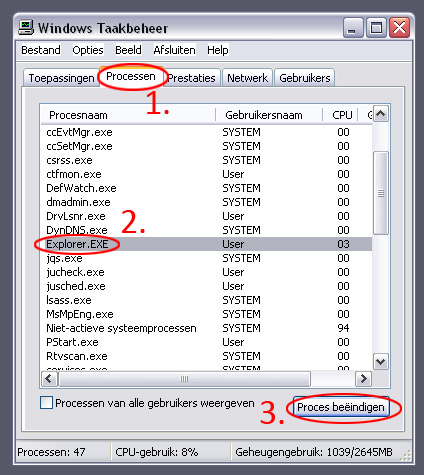Switch to the Processen tab
Screen dimensions: 424x475
131,76
